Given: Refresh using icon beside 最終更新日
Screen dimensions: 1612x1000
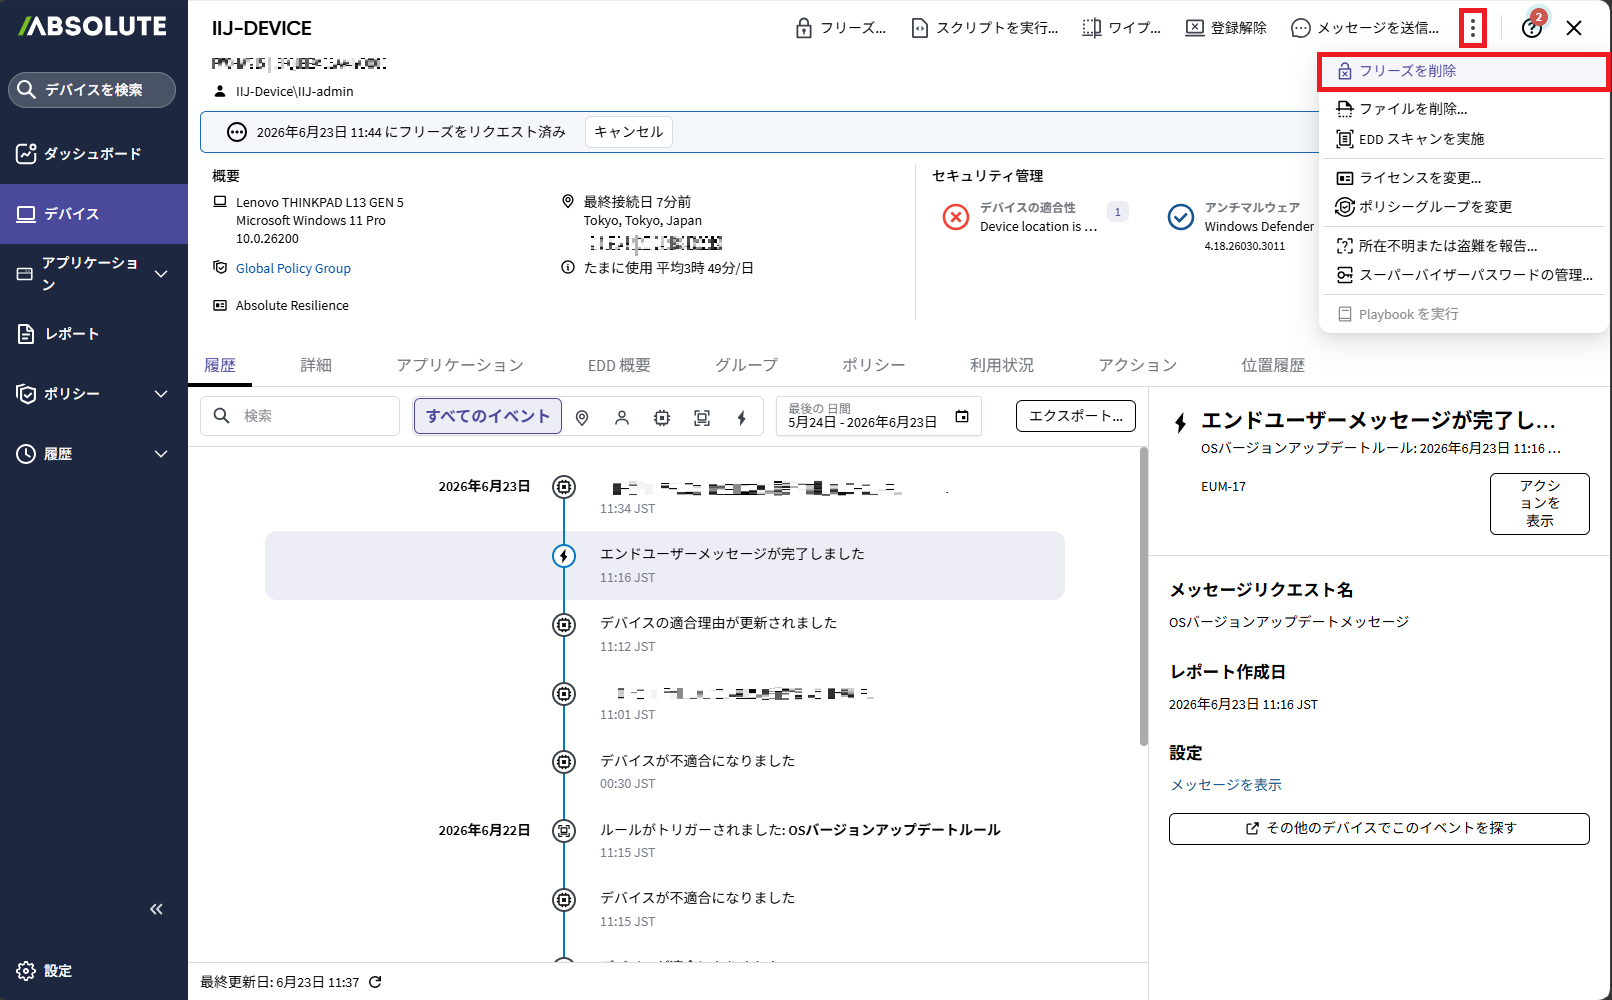Looking at the screenshot, I should [375, 982].
